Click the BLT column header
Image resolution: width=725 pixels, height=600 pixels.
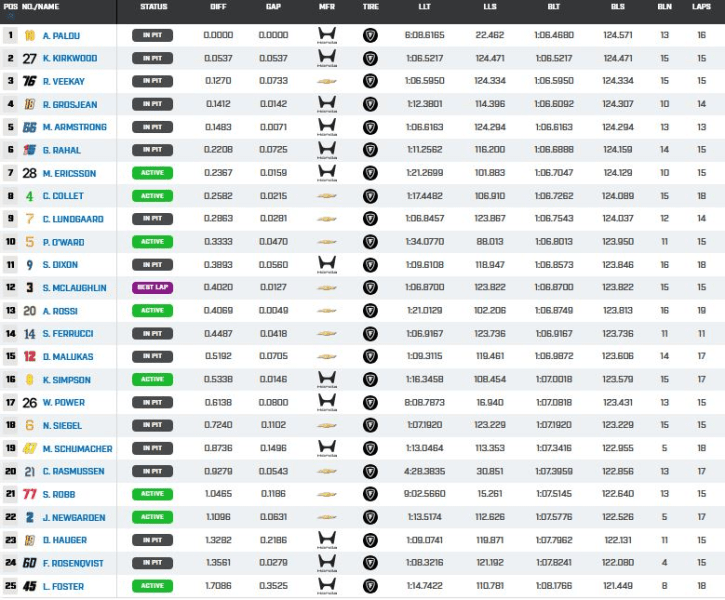pos(553,7)
